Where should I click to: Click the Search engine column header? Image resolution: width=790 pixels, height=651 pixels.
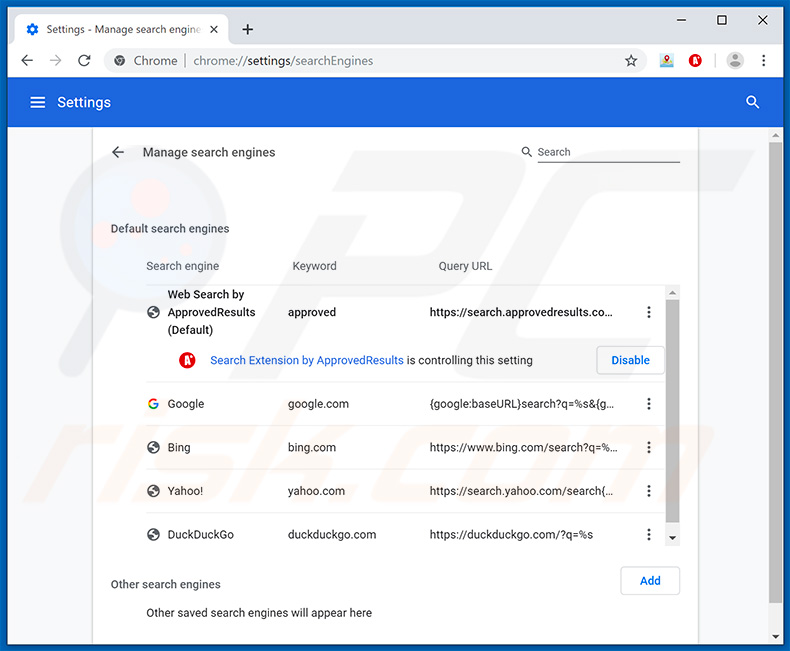[x=182, y=266]
